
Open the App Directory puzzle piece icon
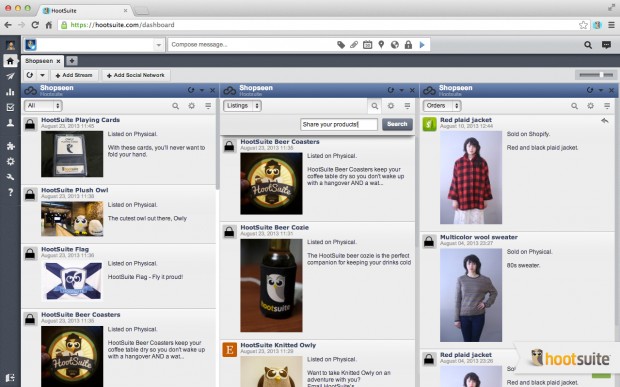(10, 146)
